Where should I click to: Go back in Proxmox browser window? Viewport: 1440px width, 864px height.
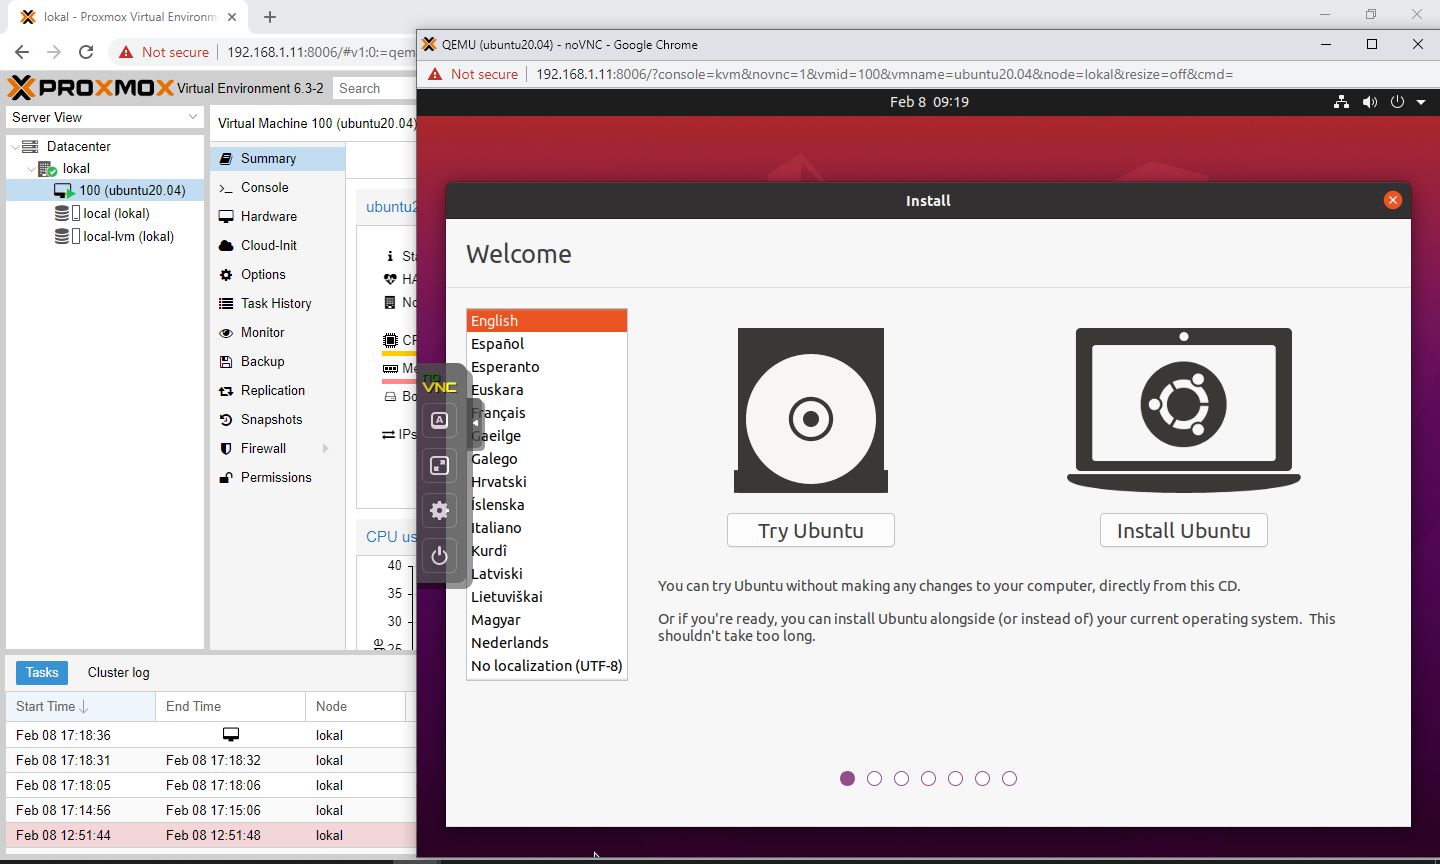(22, 52)
